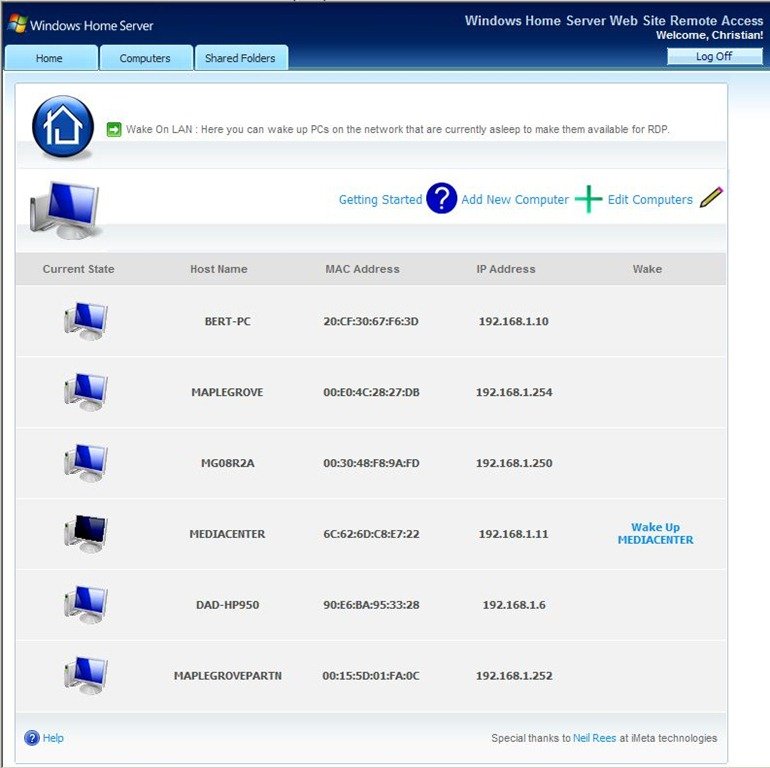Click MAC address 00:30:48:F8:9A:FD
This screenshot has width=770, height=768.
click(371, 463)
